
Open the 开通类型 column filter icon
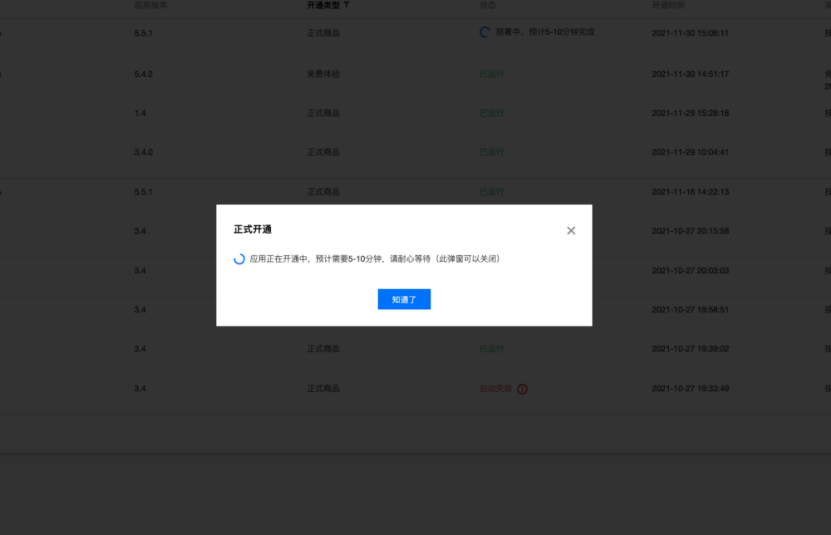pyautogui.click(x=346, y=5)
